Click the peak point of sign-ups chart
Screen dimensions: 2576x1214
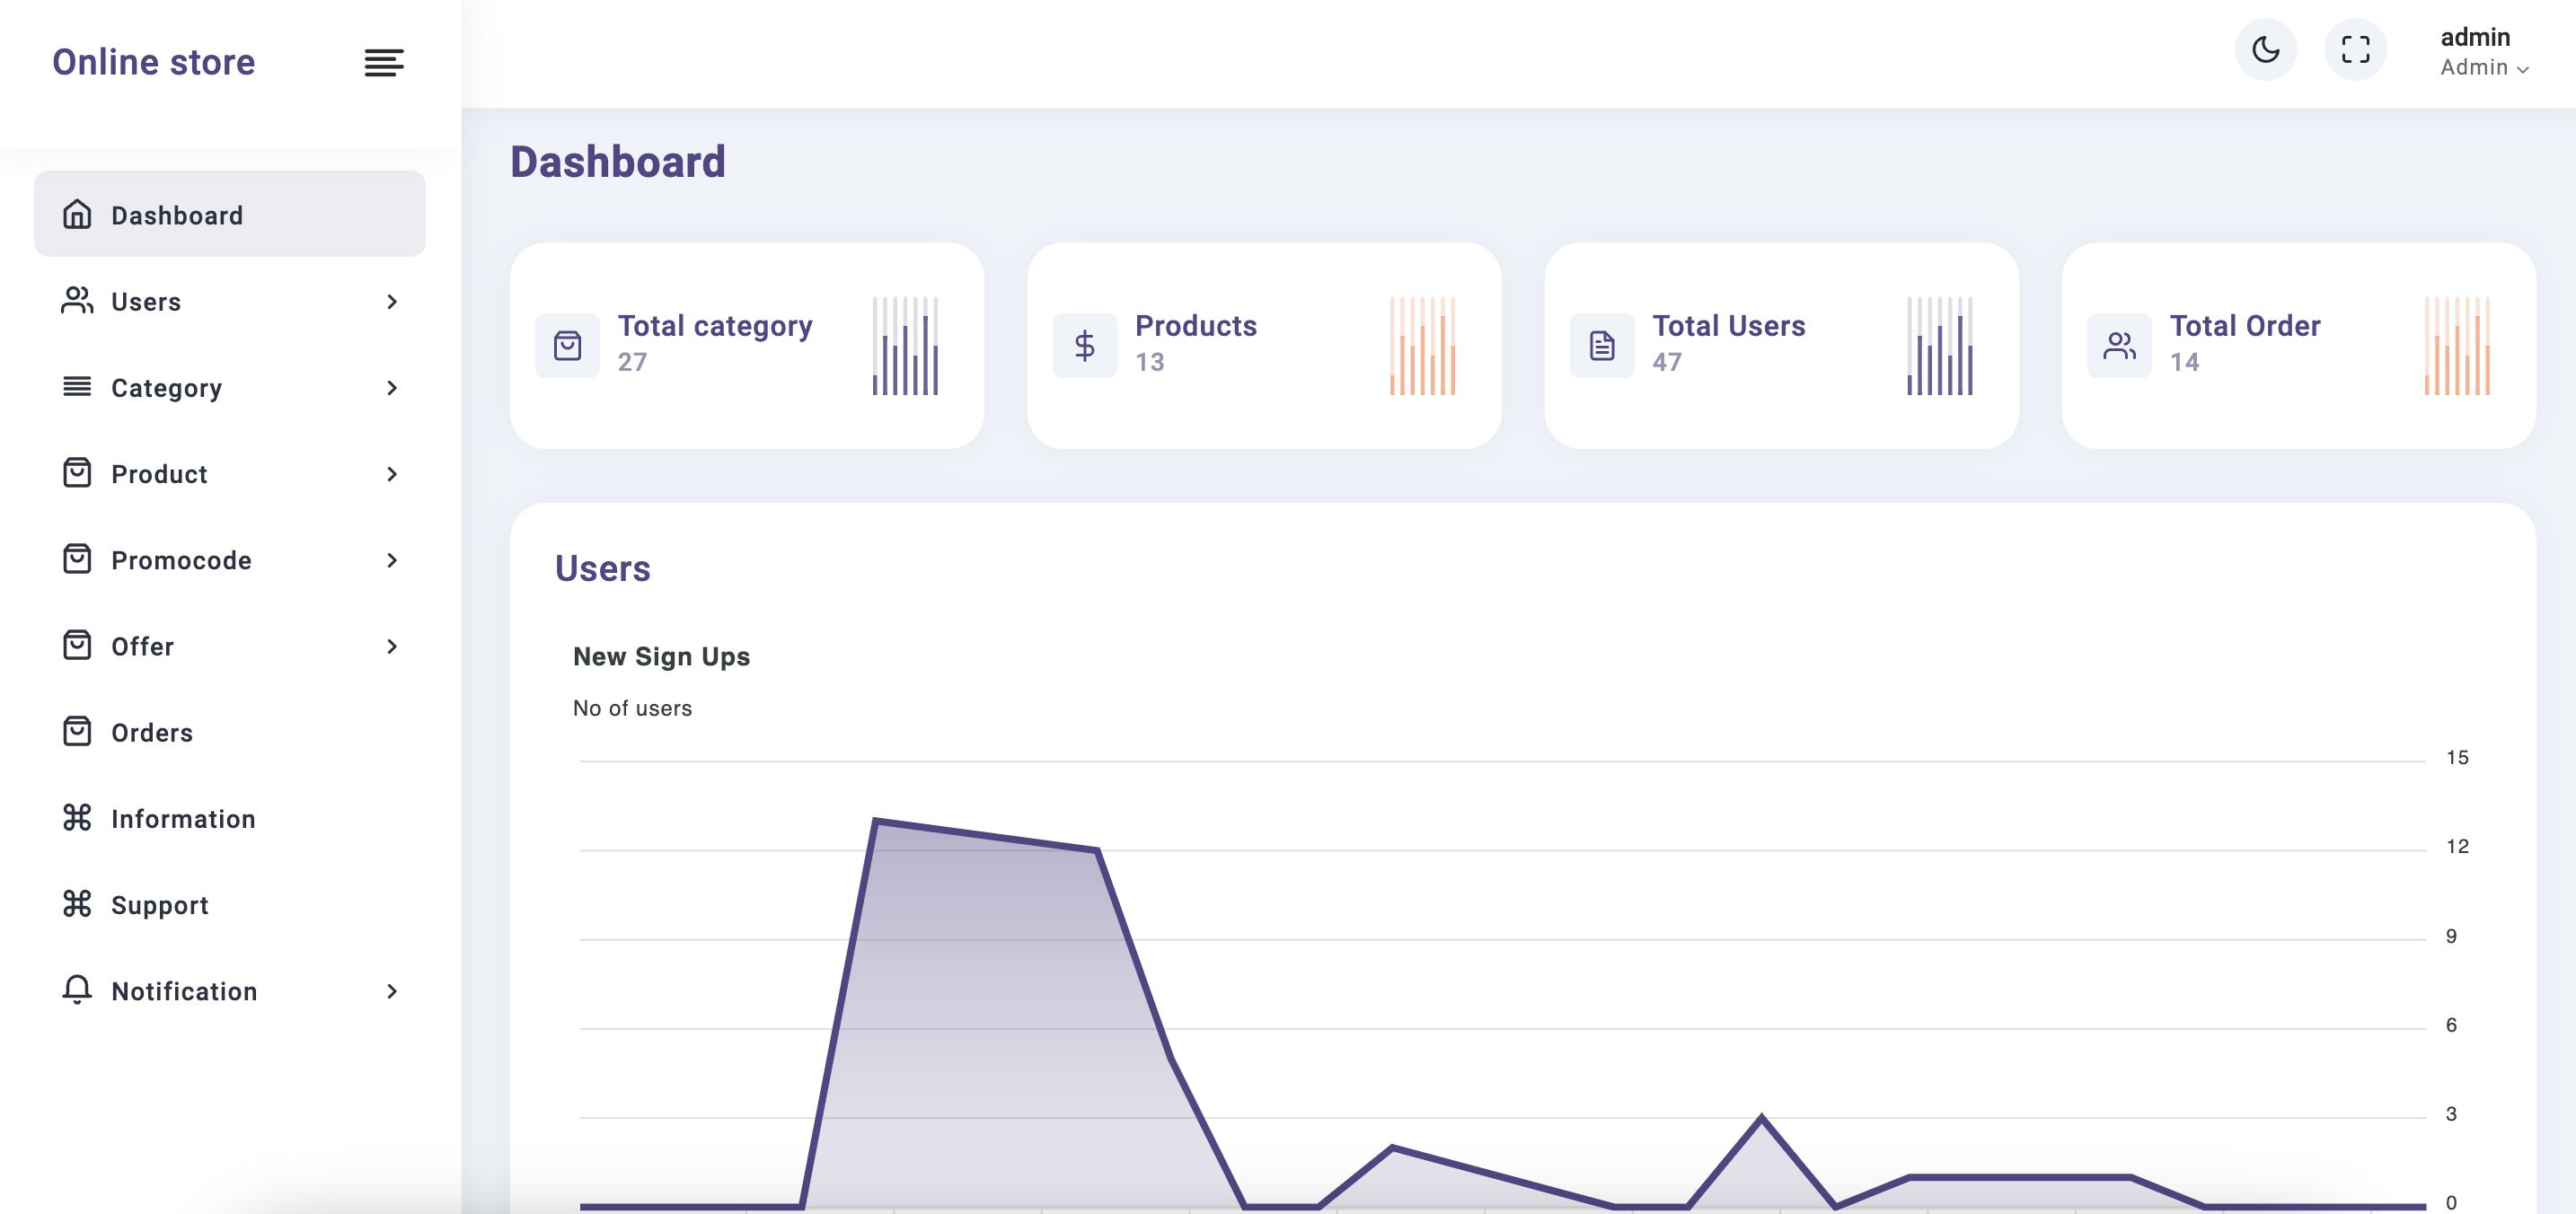pos(876,821)
